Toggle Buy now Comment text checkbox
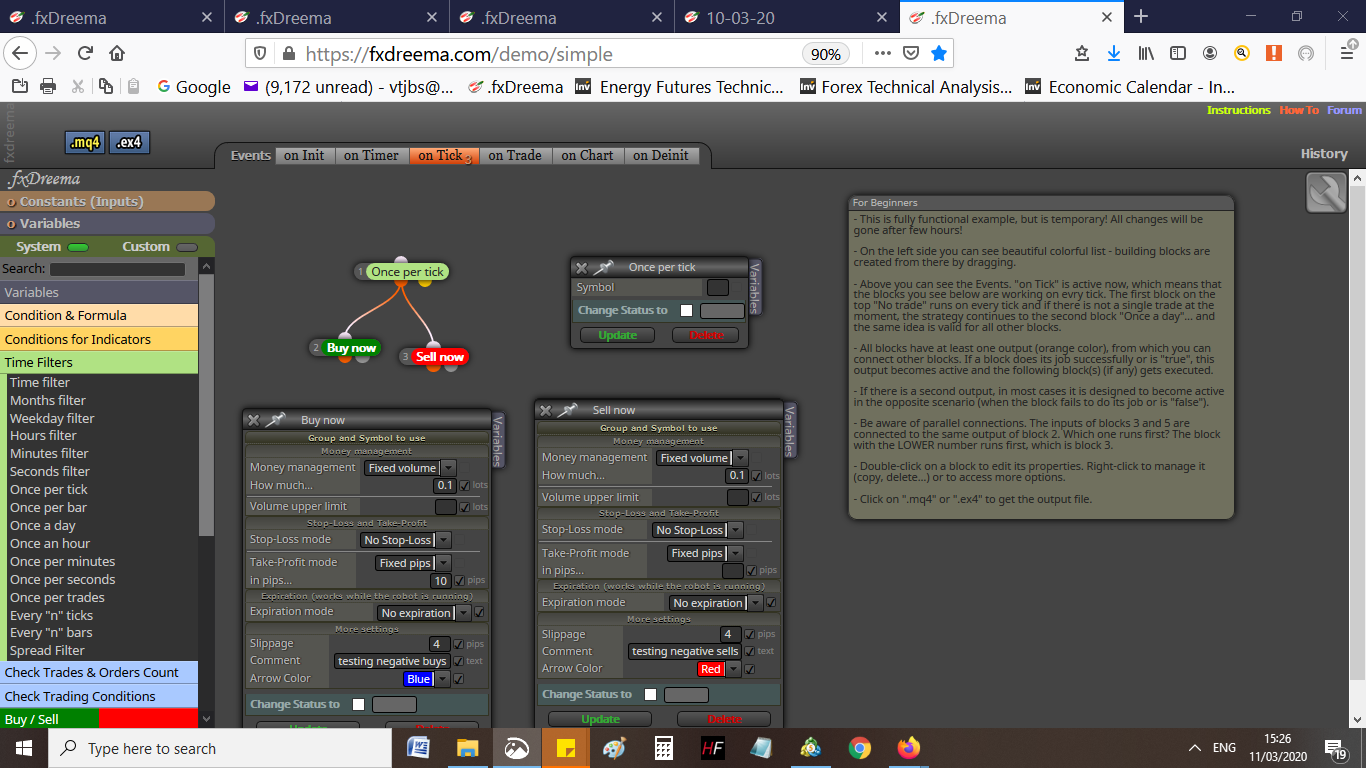 459,661
